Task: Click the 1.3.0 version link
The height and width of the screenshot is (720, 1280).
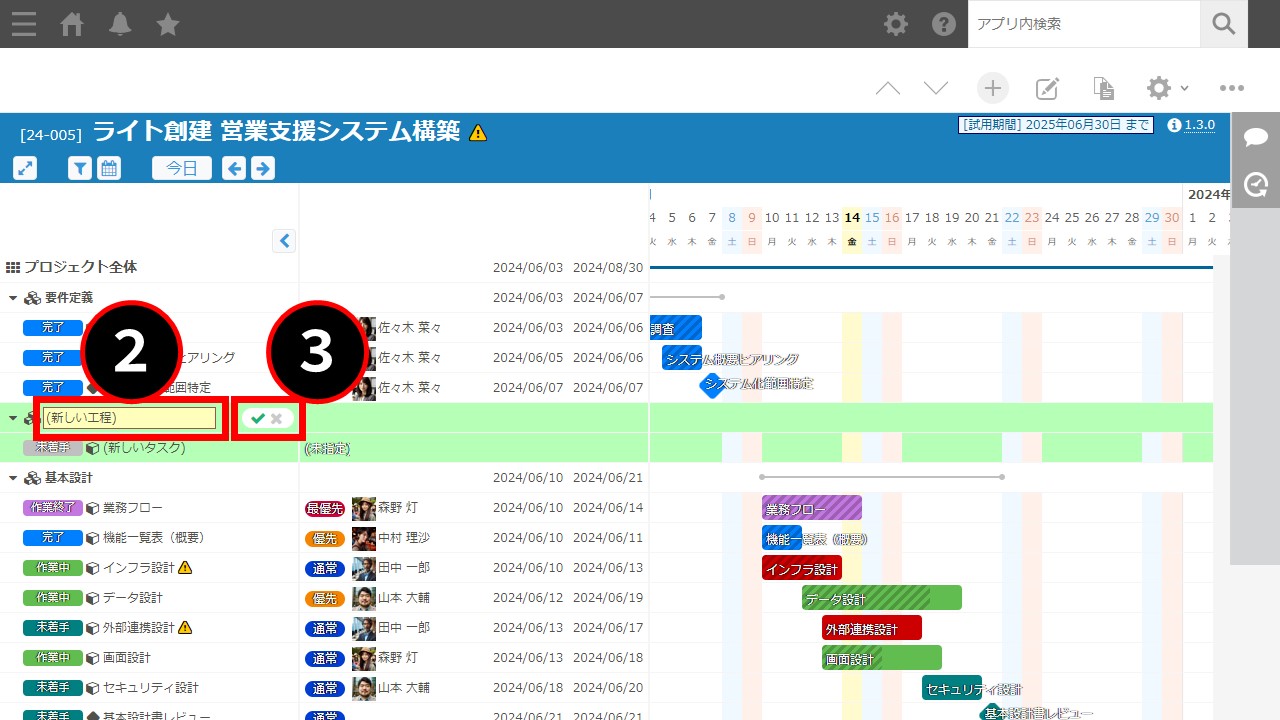Action: tap(1199, 125)
